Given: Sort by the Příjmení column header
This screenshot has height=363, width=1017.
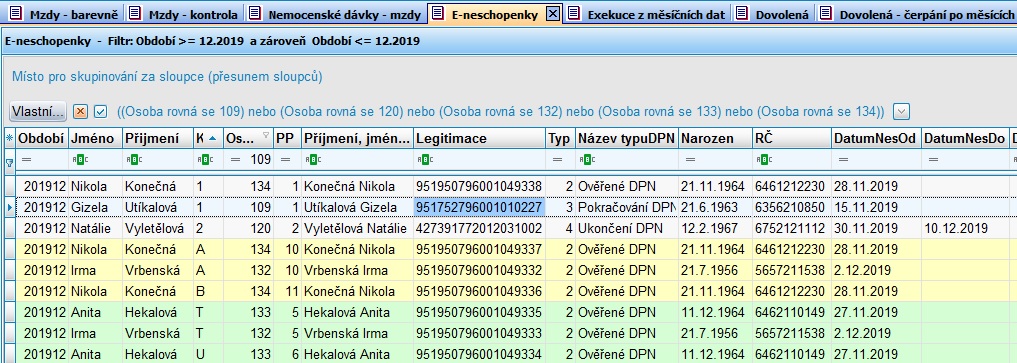Looking at the screenshot, I should coord(158,138).
